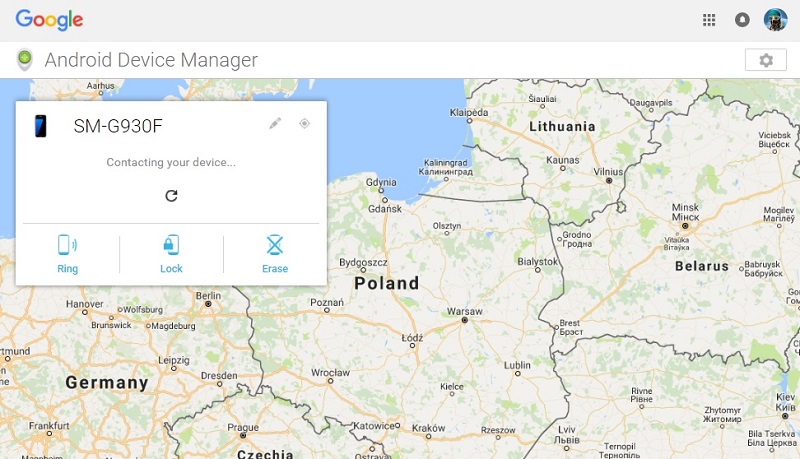Click the Aarhus label on map

(101, 86)
